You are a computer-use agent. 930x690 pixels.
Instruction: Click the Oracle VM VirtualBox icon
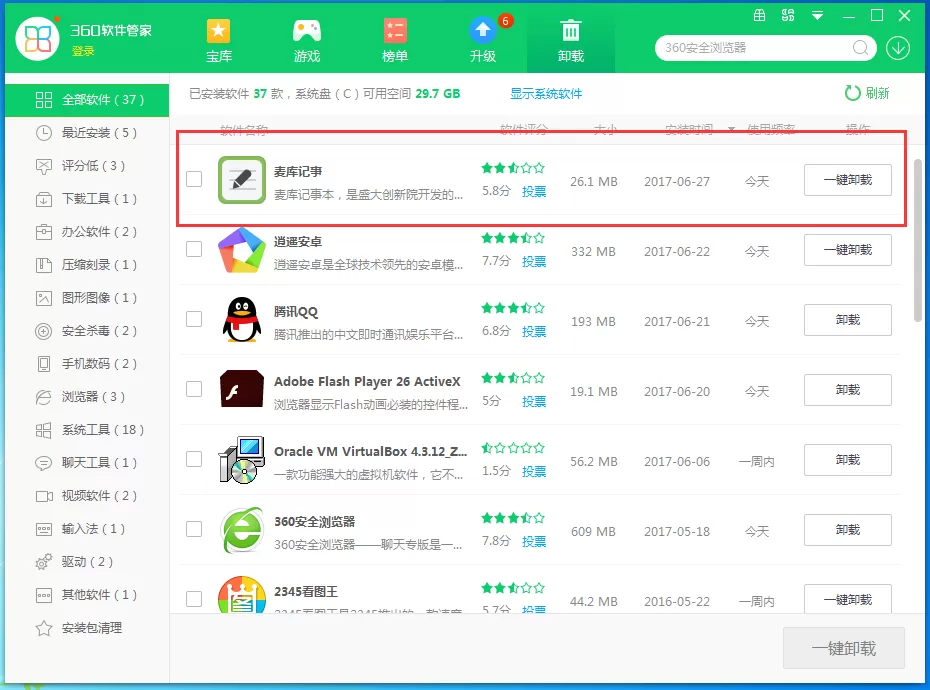click(x=241, y=460)
